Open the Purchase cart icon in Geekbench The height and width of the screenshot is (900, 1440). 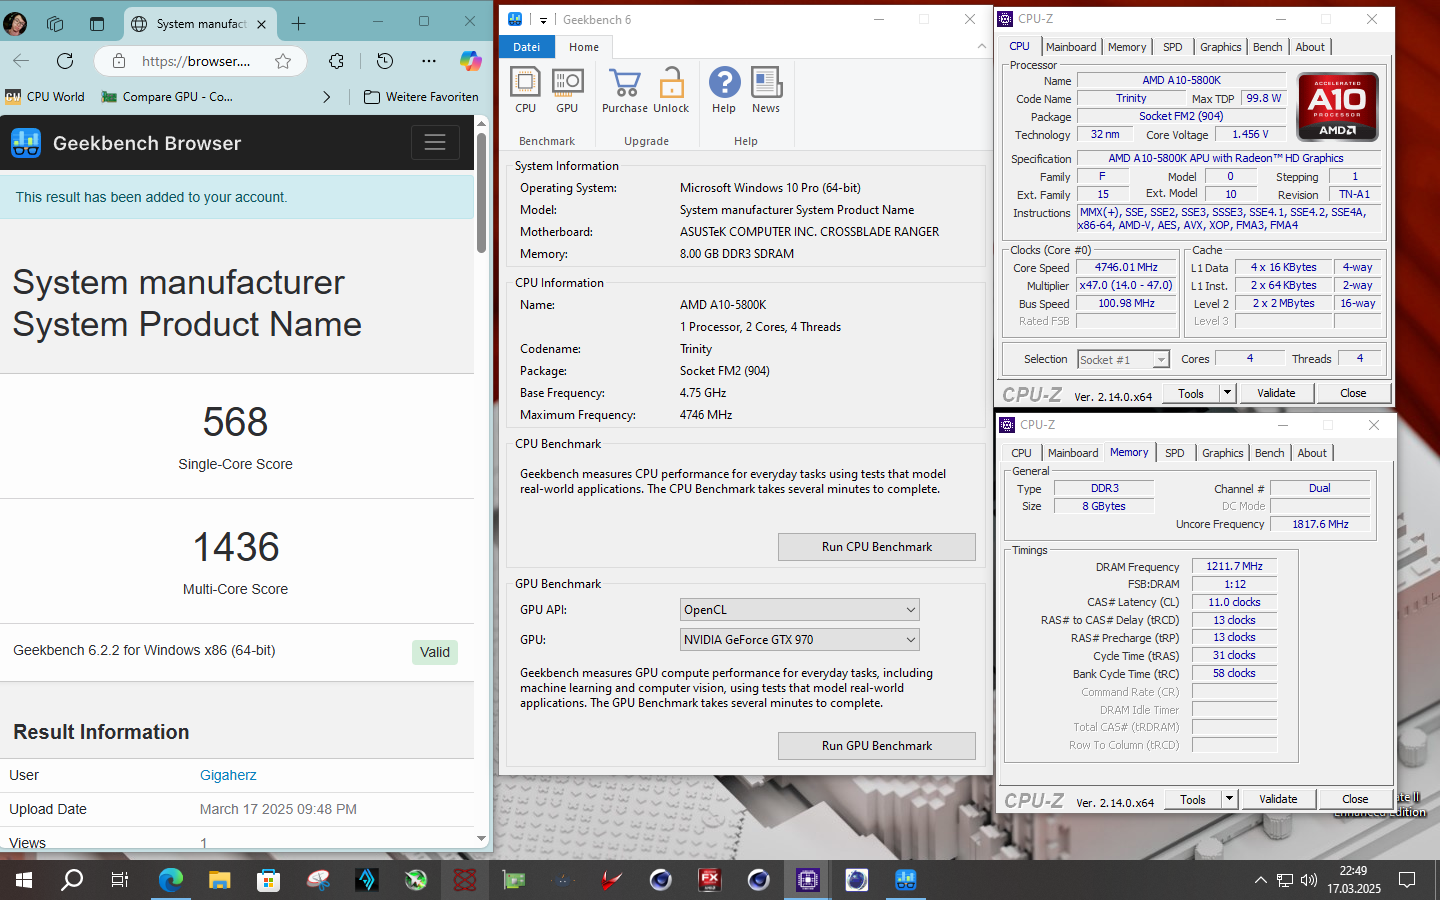click(625, 90)
